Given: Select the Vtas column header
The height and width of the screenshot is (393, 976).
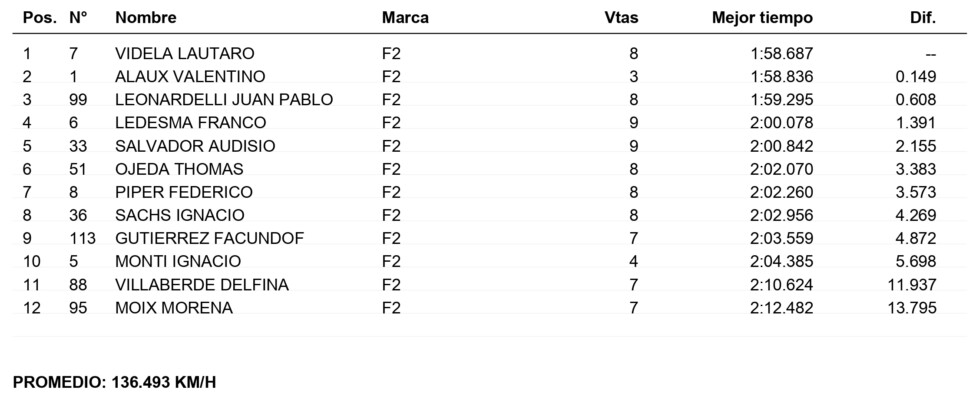Looking at the screenshot, I should pyautogui.click(x=621, y=17).
